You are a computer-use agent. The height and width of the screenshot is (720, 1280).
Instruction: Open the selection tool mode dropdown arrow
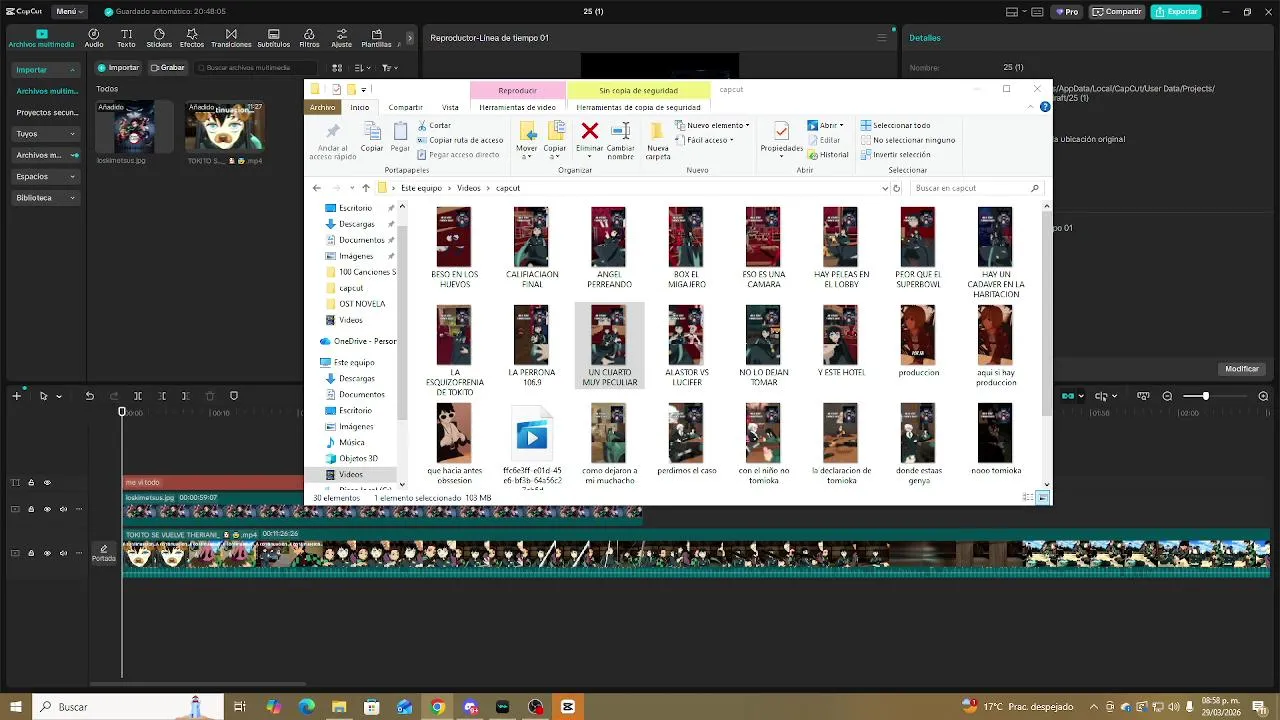(x=58, y=396)
